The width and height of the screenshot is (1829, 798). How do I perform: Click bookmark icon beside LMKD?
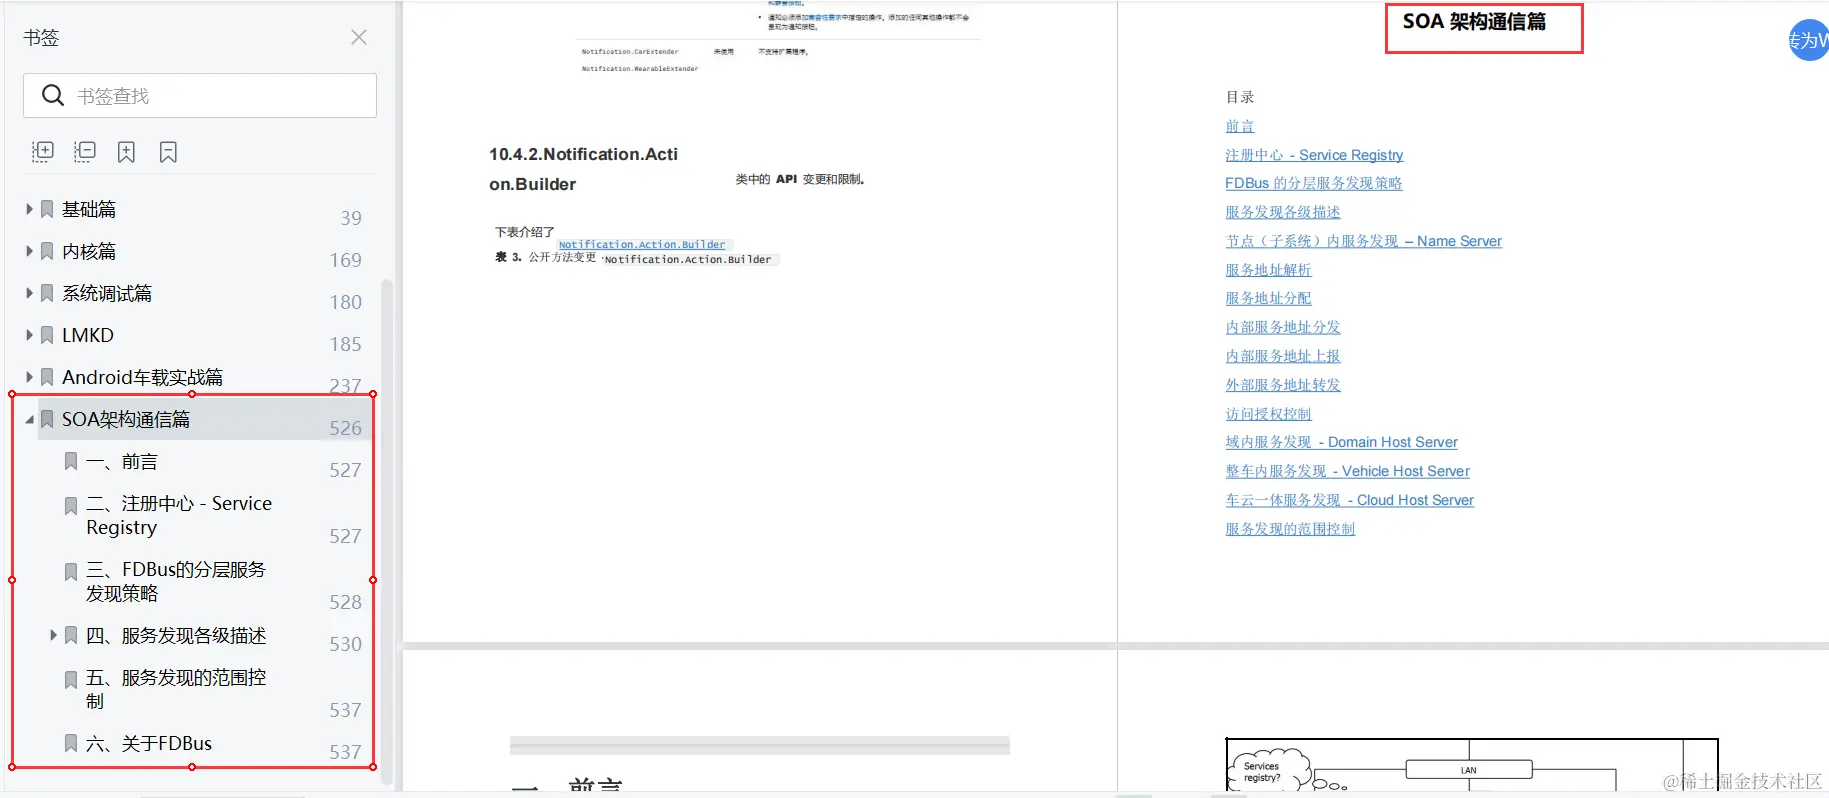(47, 335)
